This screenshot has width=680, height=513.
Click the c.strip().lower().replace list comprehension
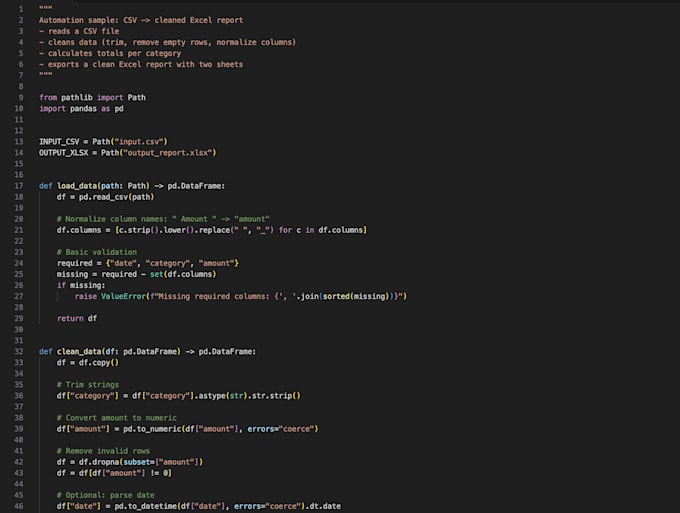click(241, 230)
